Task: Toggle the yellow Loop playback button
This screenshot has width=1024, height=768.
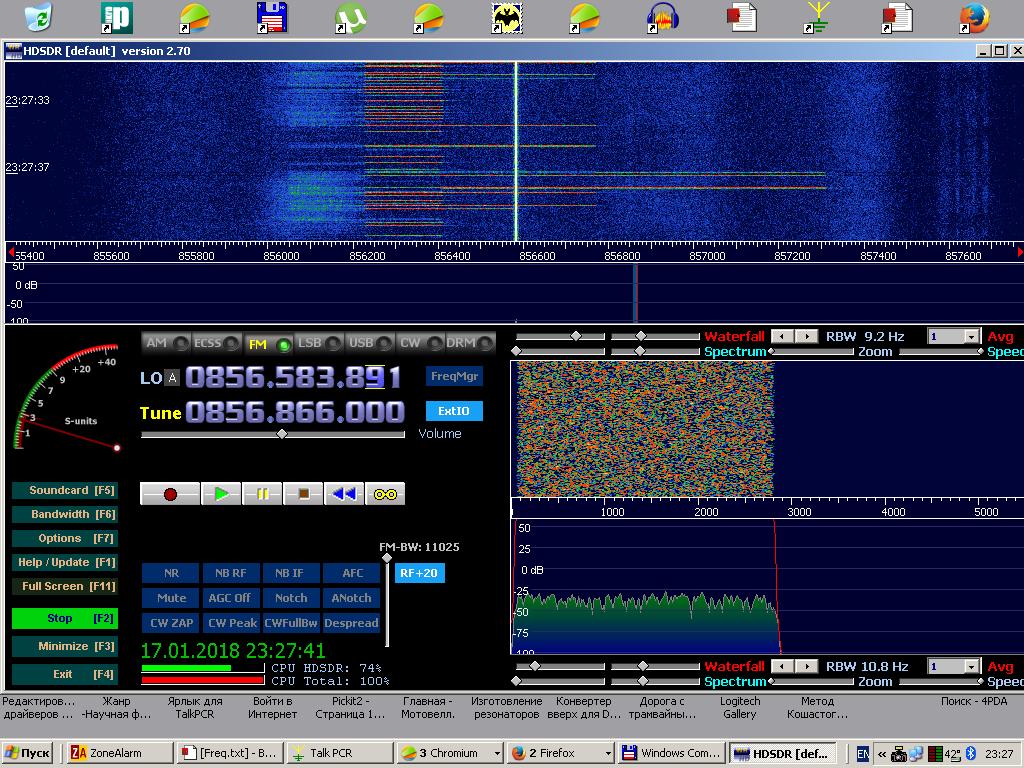Action: [385, 494]
